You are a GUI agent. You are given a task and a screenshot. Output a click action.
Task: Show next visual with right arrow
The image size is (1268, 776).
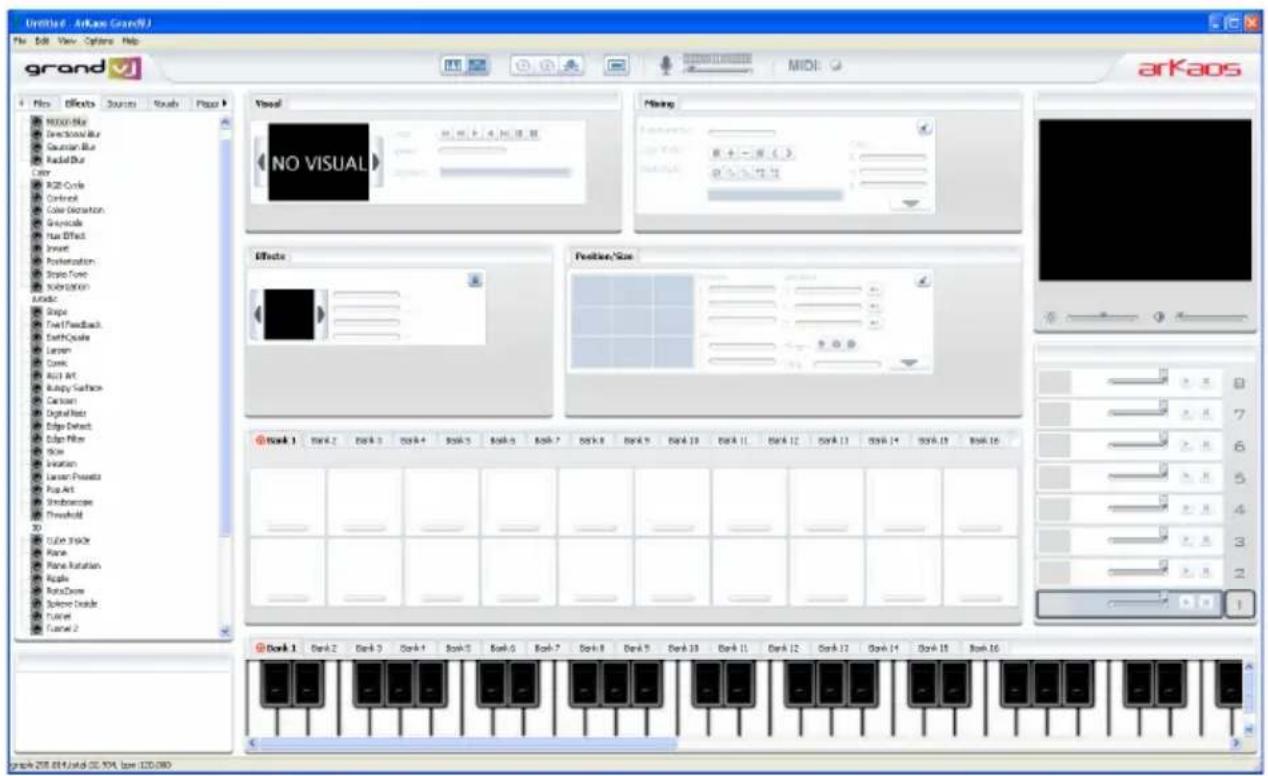coord(377,163)
